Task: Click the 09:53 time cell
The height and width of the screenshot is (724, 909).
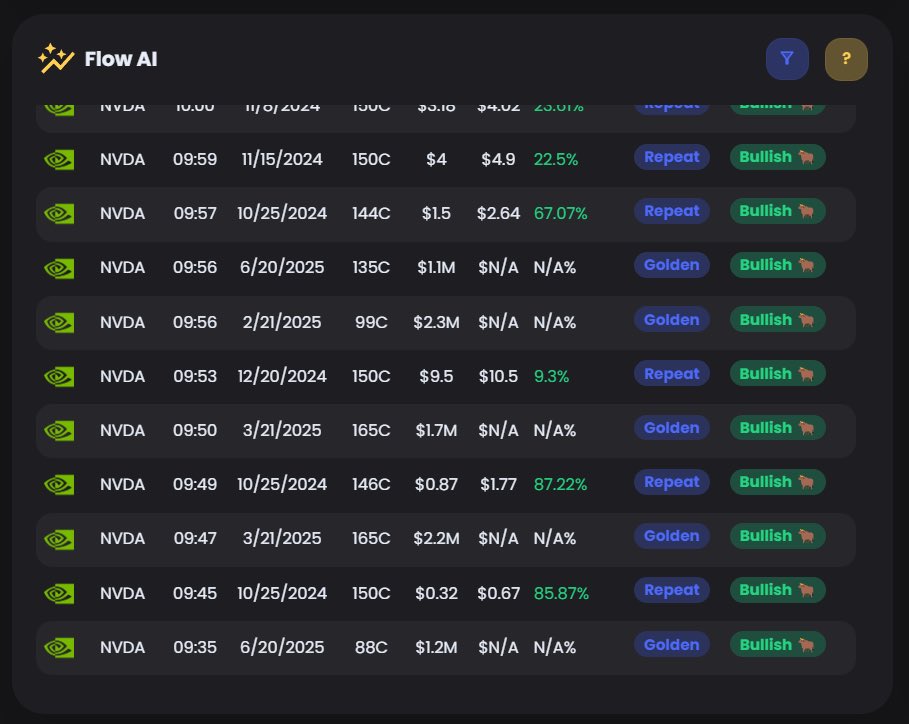Action: (x=195, y=376)
